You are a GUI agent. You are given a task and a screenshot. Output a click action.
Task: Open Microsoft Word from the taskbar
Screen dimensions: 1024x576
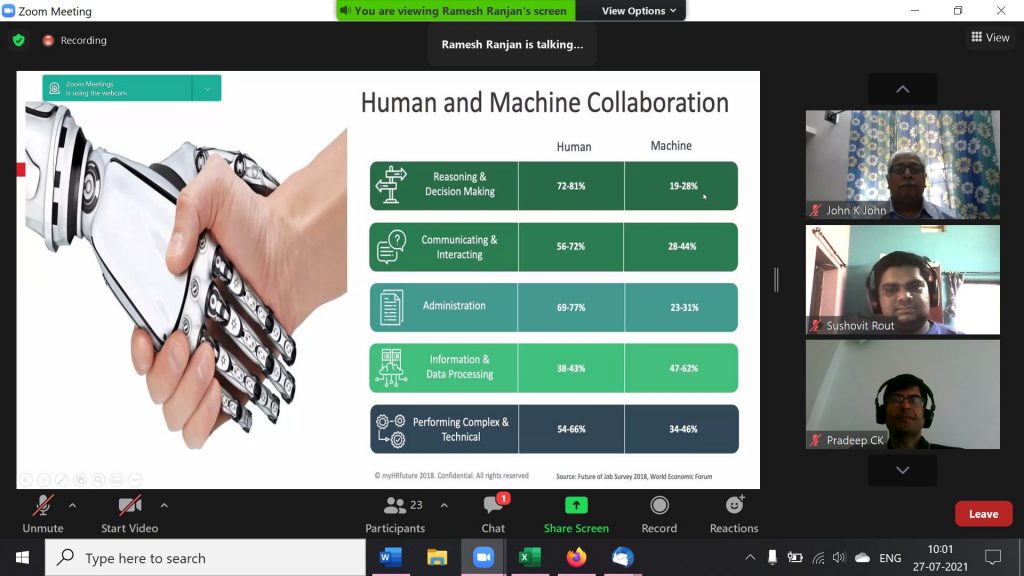tap(389, 557)
